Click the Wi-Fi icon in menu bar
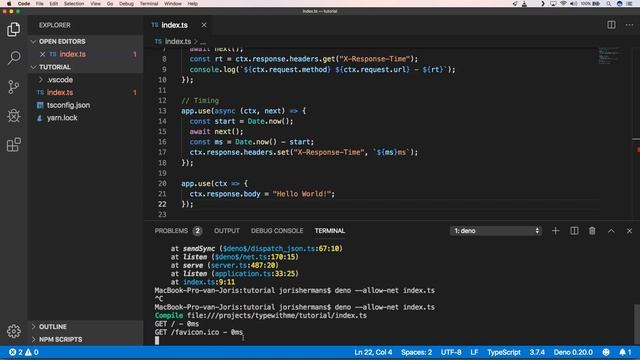 tap(563, 3)
